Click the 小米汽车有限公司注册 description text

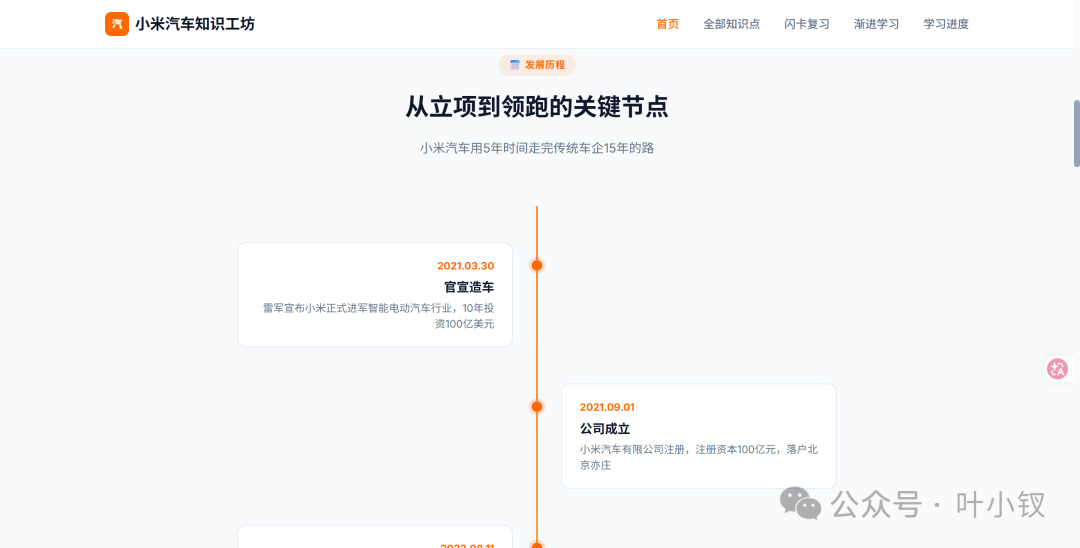click(x=699, y=457)
